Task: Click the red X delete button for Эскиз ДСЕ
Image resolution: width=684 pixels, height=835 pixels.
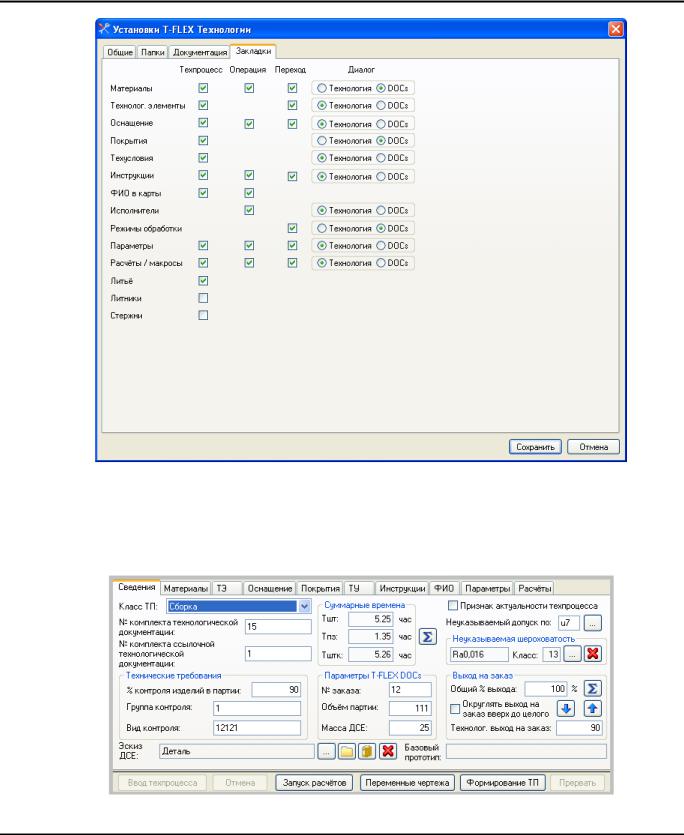Action: (x=388, y=751)
